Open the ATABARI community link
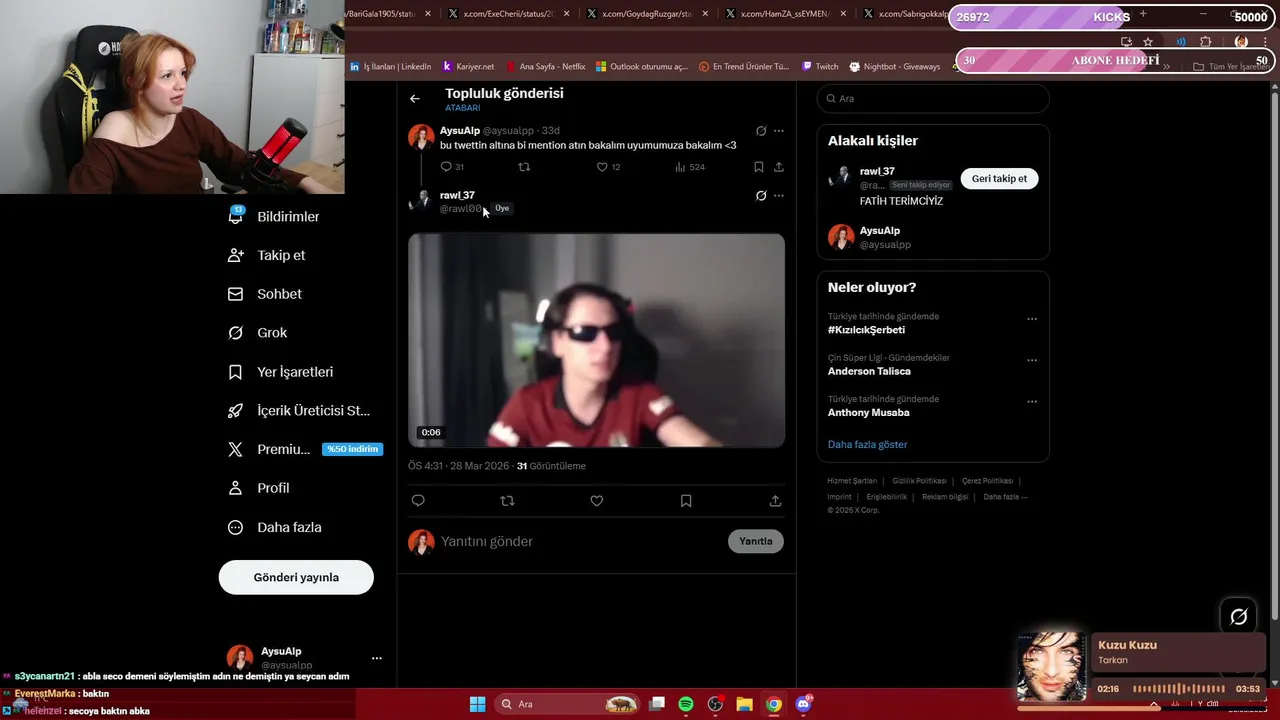 point(462,108)
